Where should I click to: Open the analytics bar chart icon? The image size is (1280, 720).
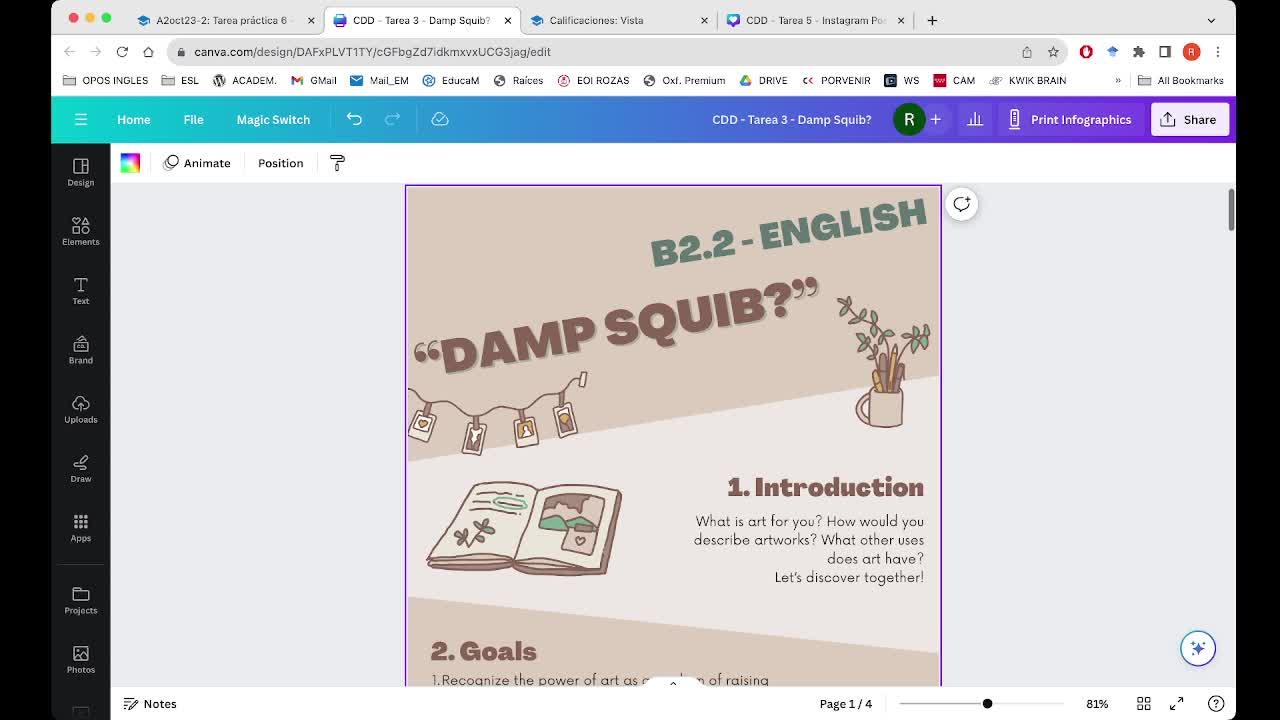[x=975, y=119]
